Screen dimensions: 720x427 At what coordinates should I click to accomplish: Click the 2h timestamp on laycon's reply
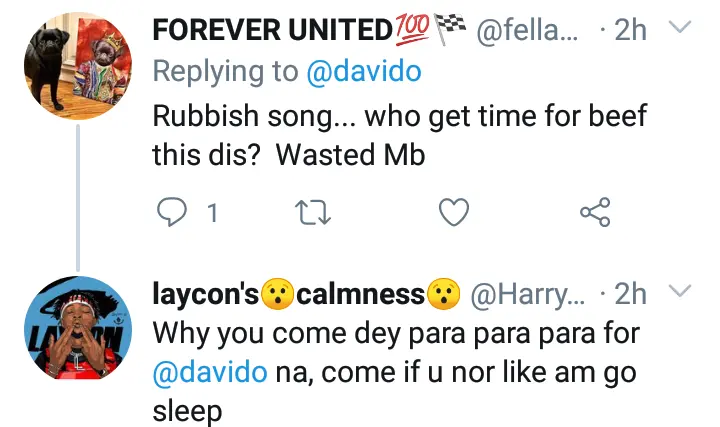[631, 295]
